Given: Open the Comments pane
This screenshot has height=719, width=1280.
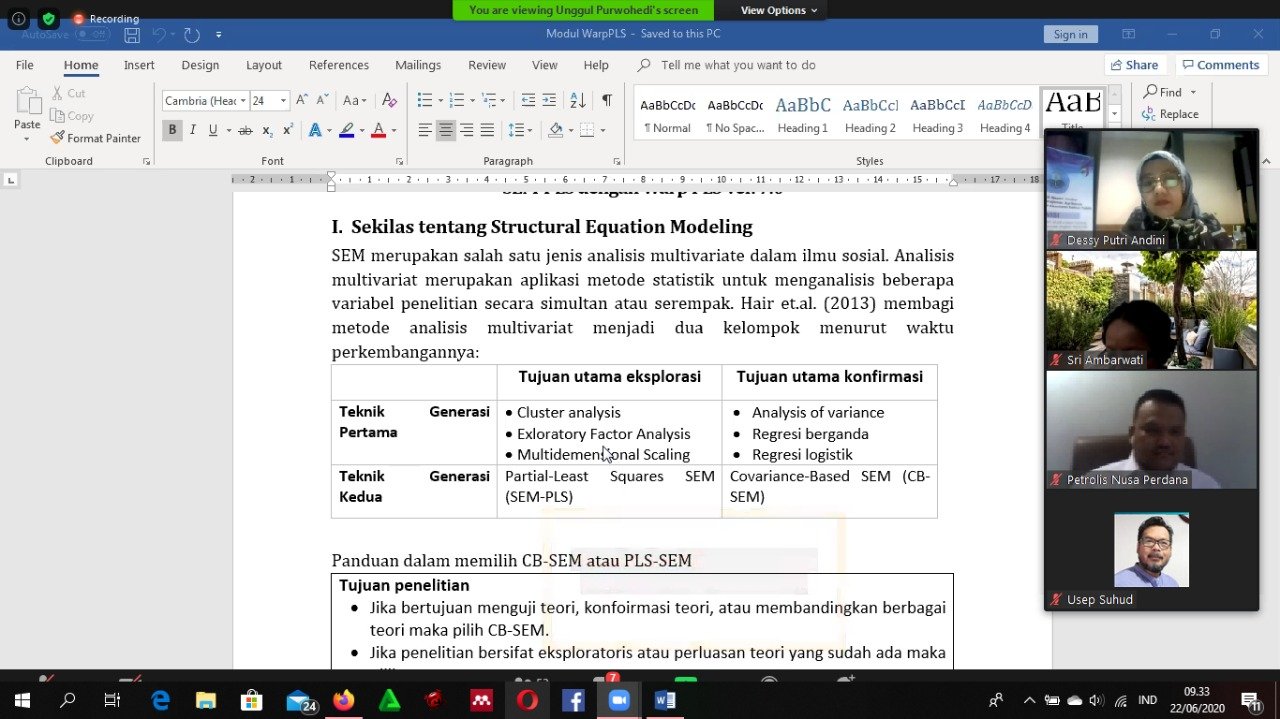Looking at the screenshot, I should (x=1220, y=65).
